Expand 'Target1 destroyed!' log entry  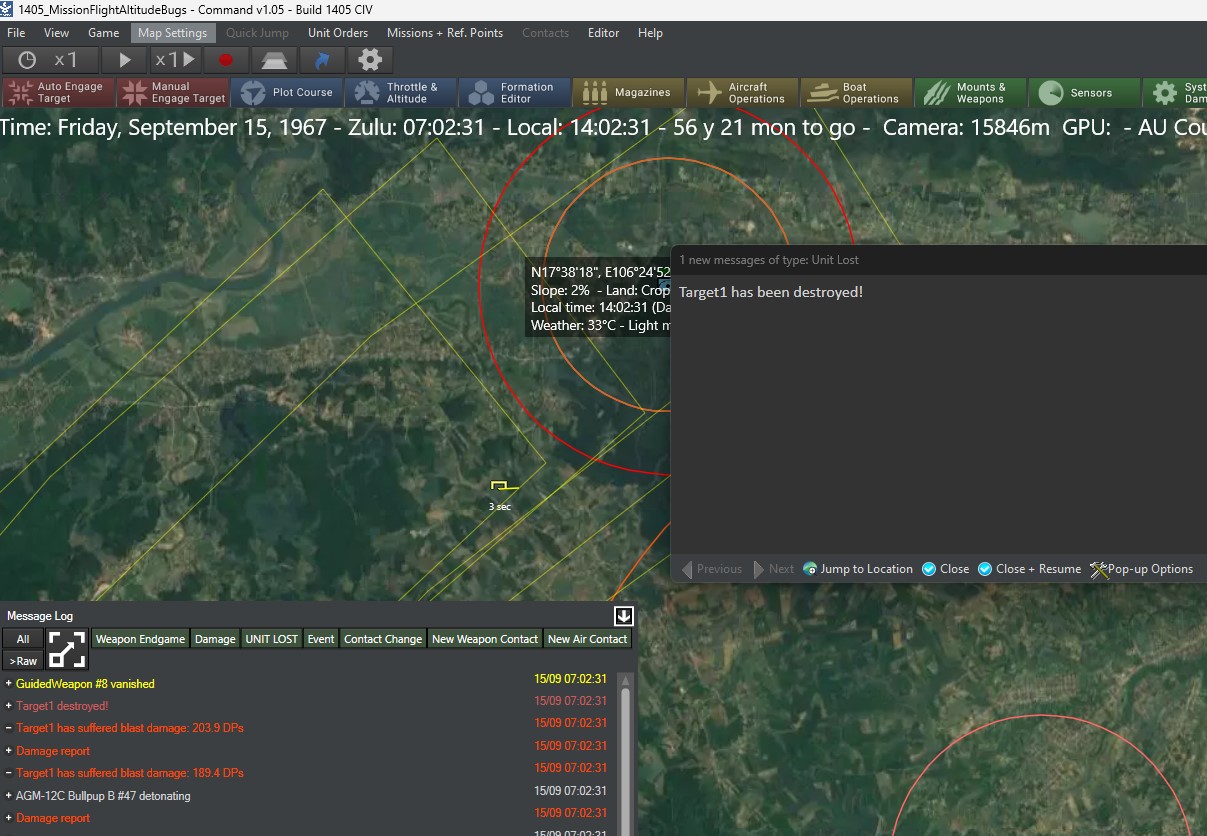(x=8, y=706)
